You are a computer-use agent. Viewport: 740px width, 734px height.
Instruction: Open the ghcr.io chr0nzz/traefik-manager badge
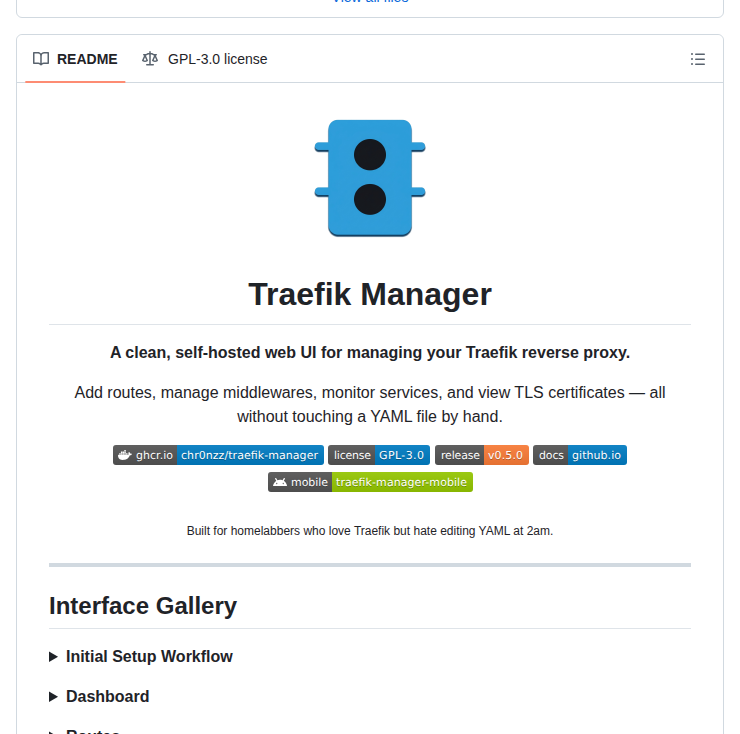tap(219, 455)
